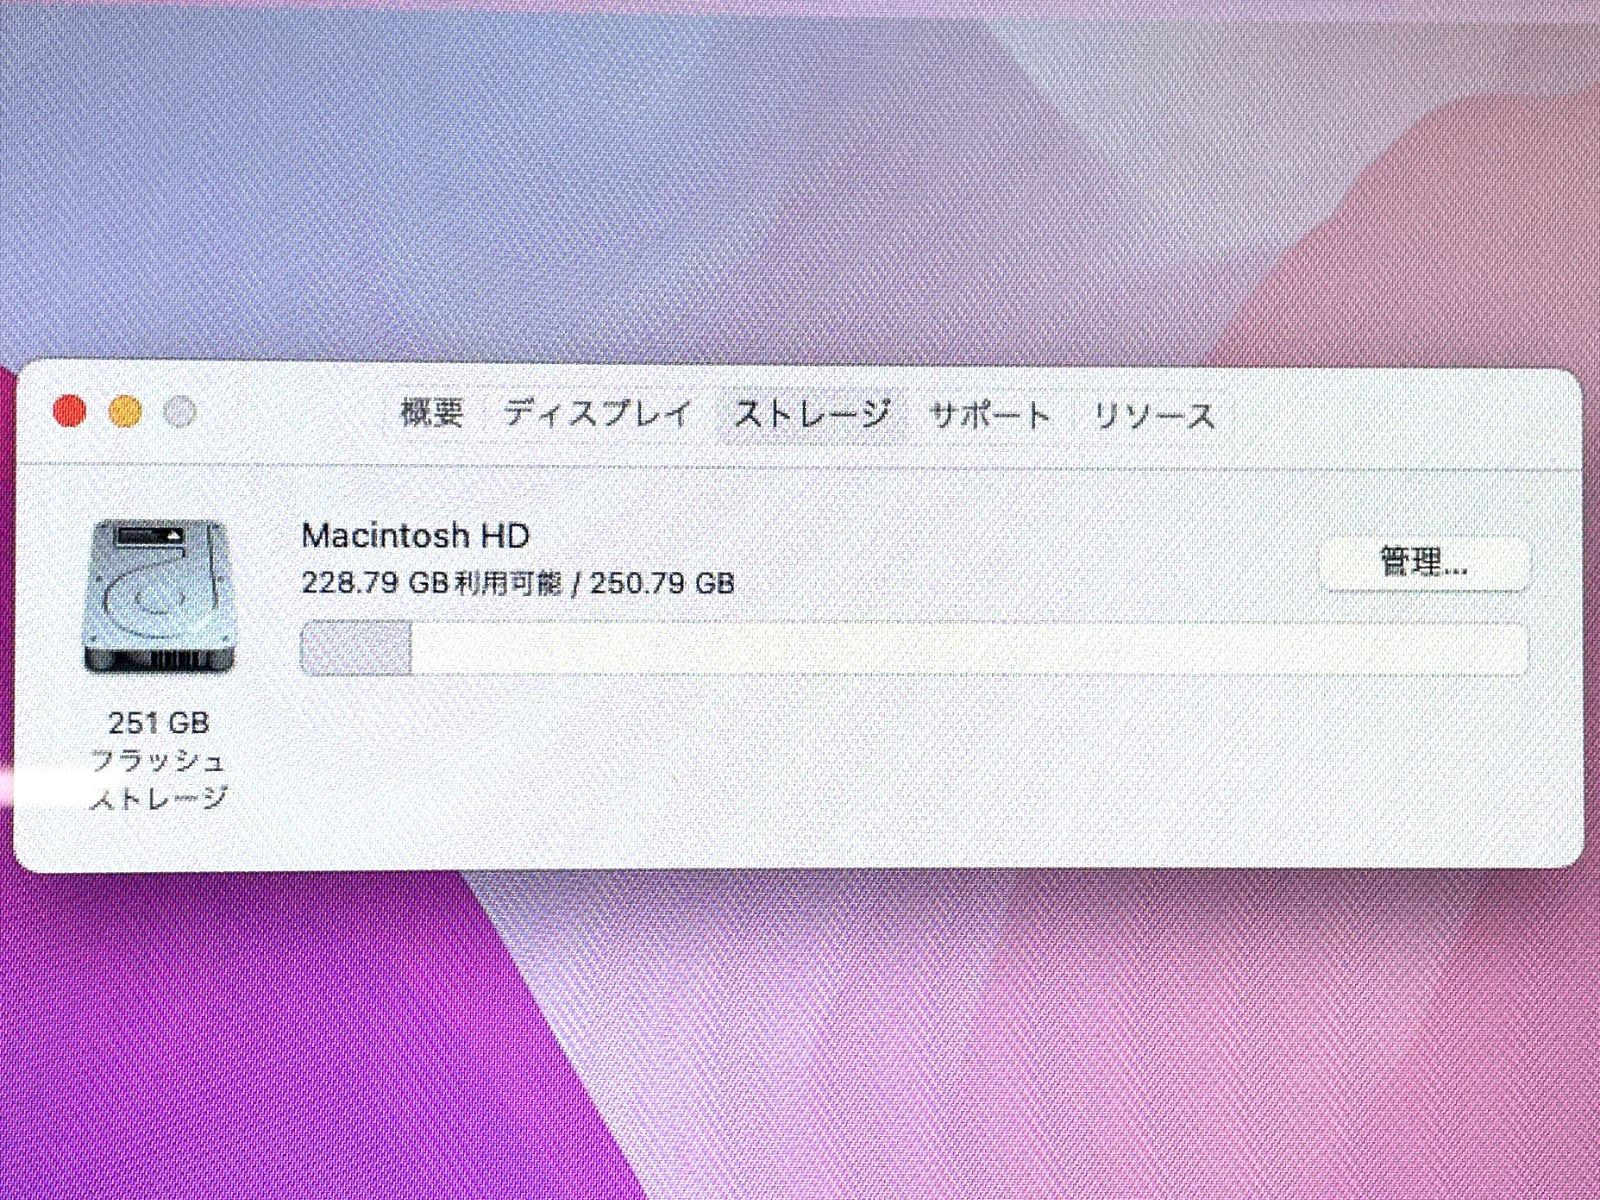The width and height of the screenshot is (1600, 1200).
Task: Click the greyed-out zoom button
Action: [x=180, y=412]
